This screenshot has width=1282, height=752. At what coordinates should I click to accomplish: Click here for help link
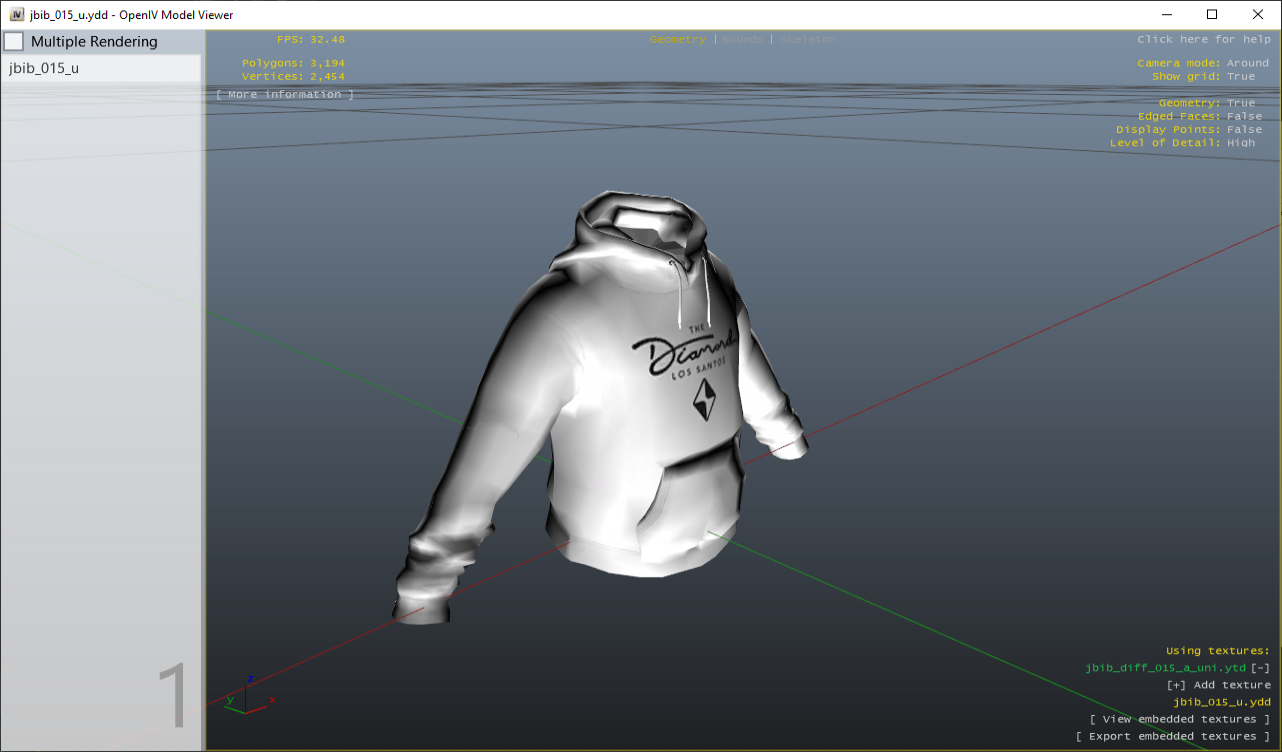(x=1203, y=39)
